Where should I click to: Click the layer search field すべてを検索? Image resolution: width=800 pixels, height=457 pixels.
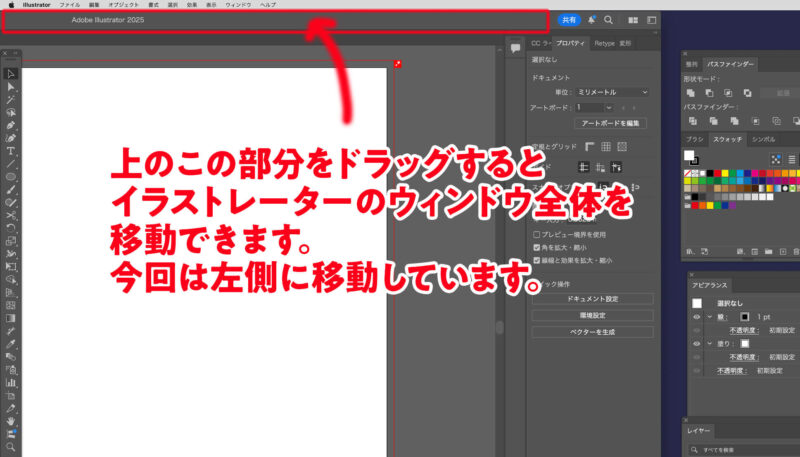(745, 450)
